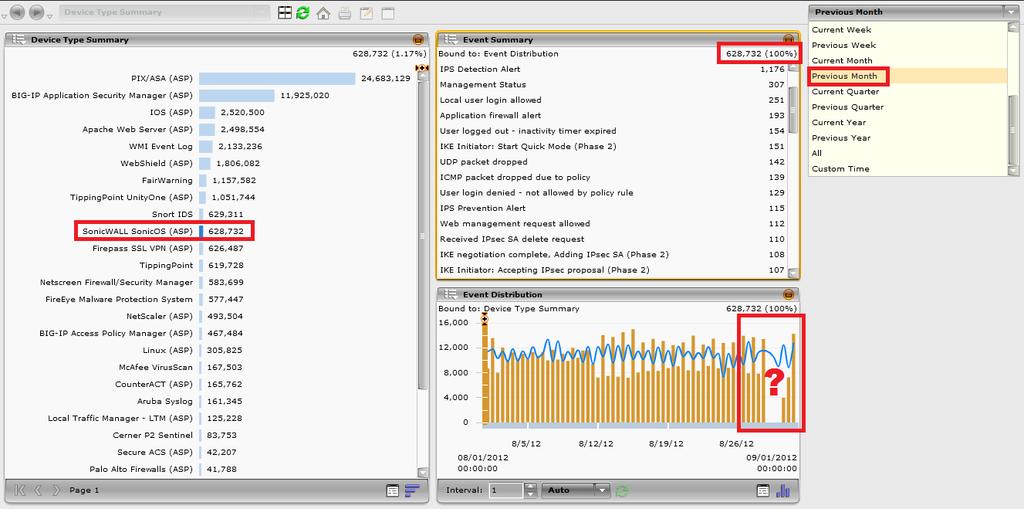This screenshot has width=1024, height=509.
Task: Select the IOS (ASP) device row
Action: 212,112
